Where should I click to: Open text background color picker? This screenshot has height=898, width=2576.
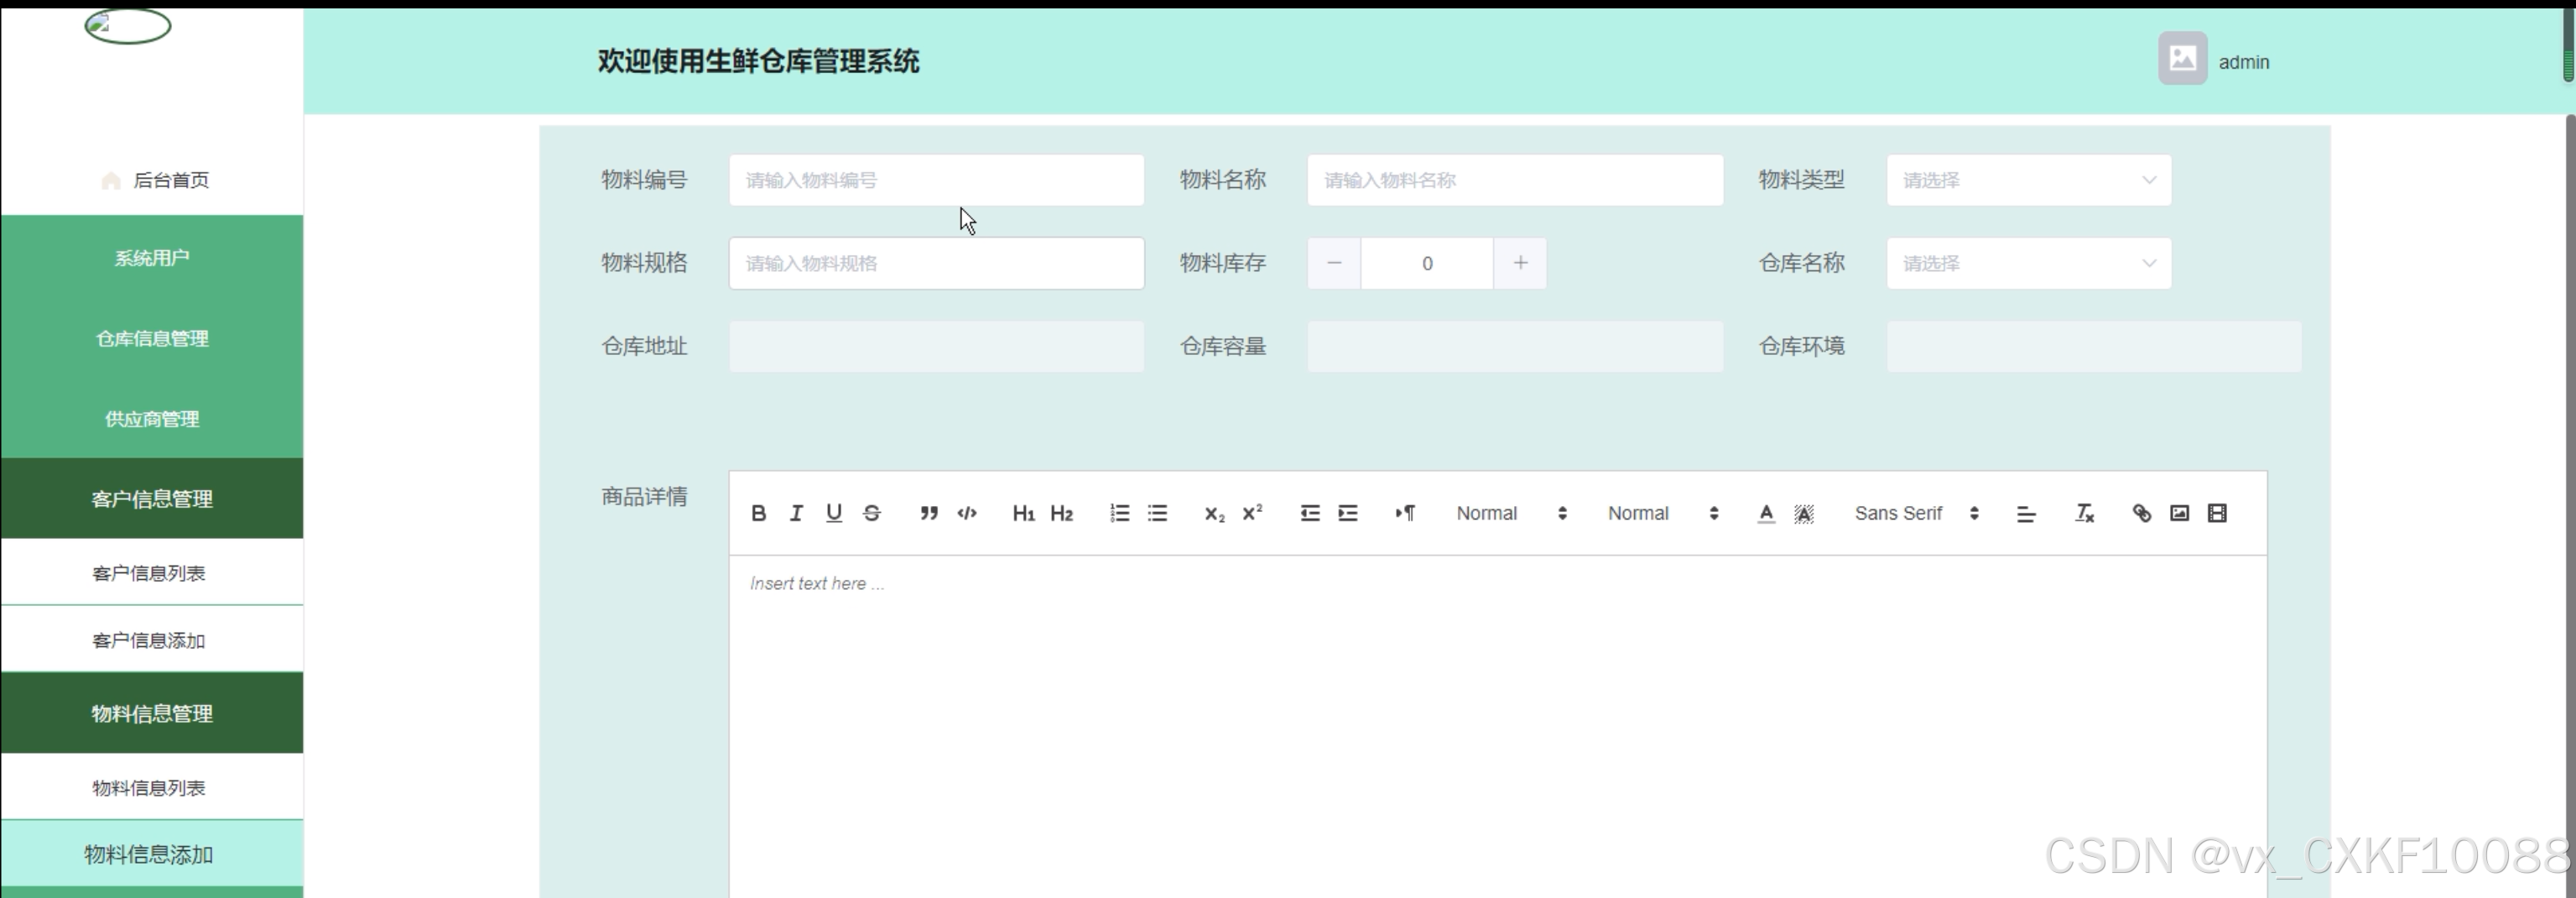[x=1804, y=513]
